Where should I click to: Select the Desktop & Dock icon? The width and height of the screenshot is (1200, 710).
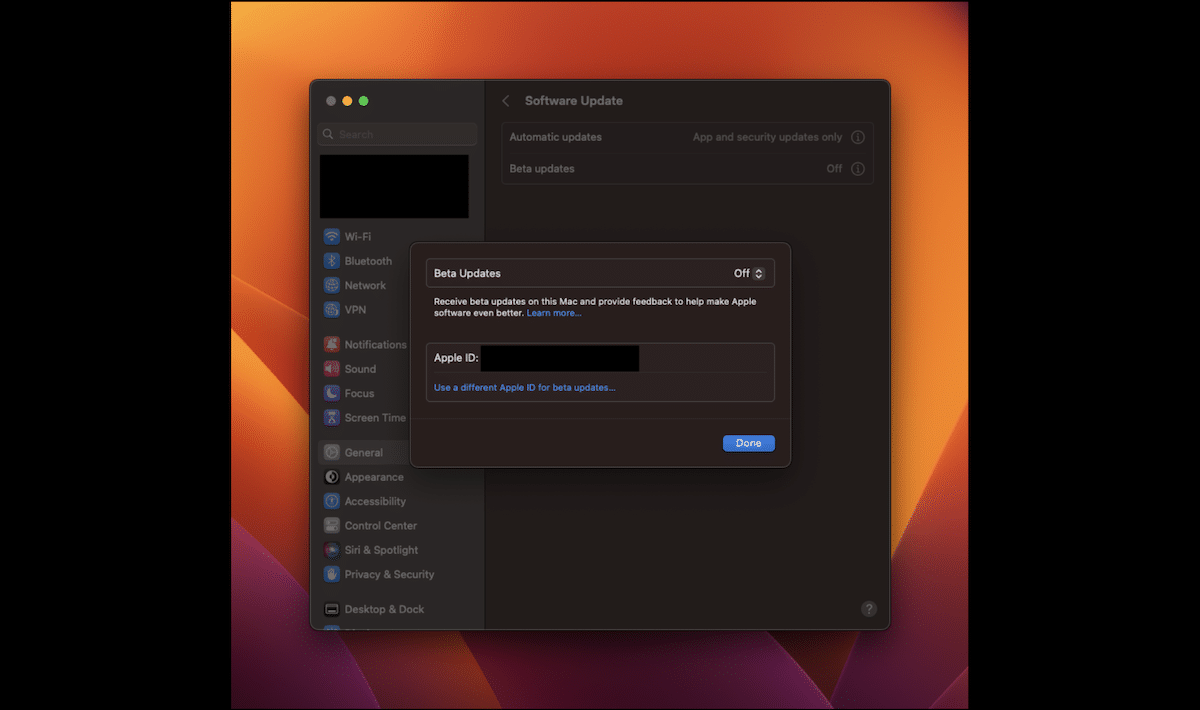coord(331,609)
